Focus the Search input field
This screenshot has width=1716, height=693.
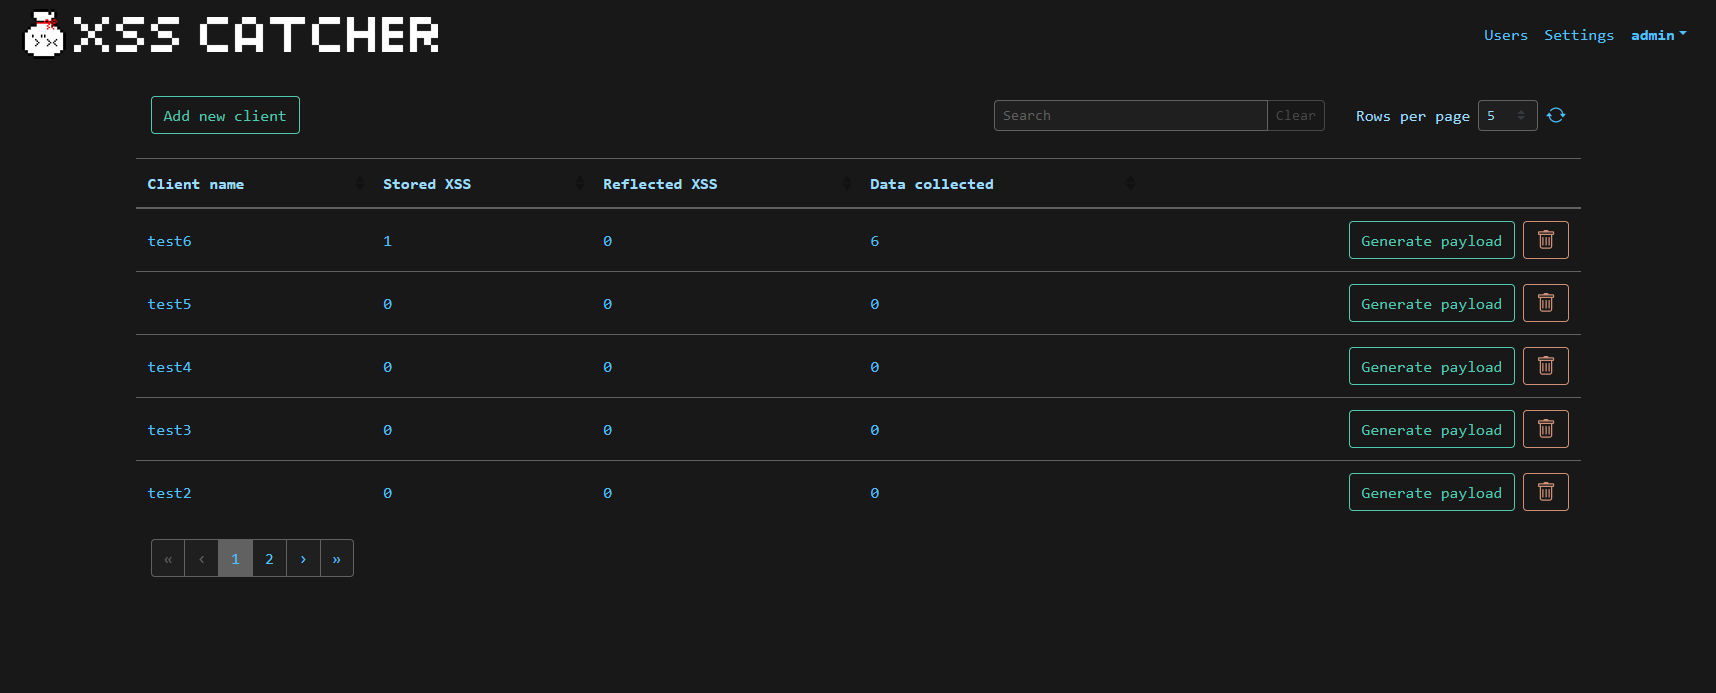click(x=1130, y=115)
